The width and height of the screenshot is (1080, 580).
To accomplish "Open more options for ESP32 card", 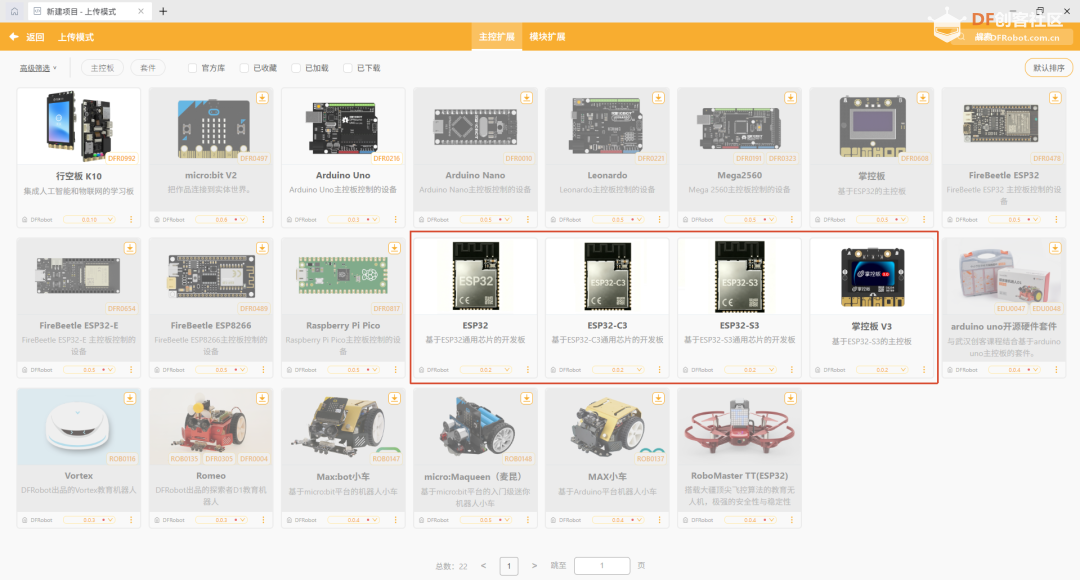I will point(528,370).
